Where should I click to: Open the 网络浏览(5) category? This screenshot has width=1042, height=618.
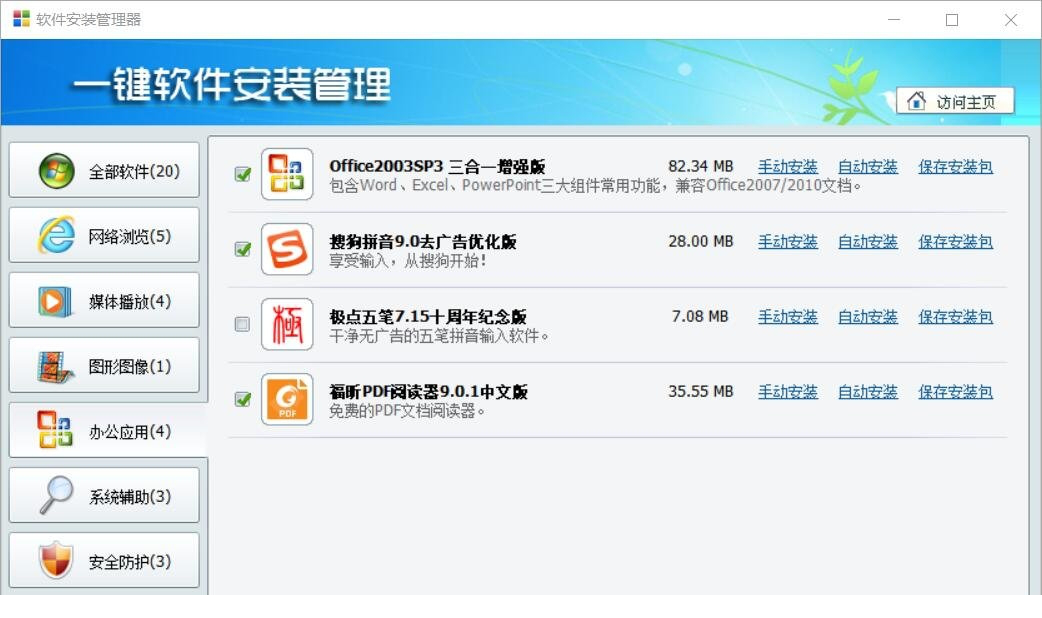104,235
